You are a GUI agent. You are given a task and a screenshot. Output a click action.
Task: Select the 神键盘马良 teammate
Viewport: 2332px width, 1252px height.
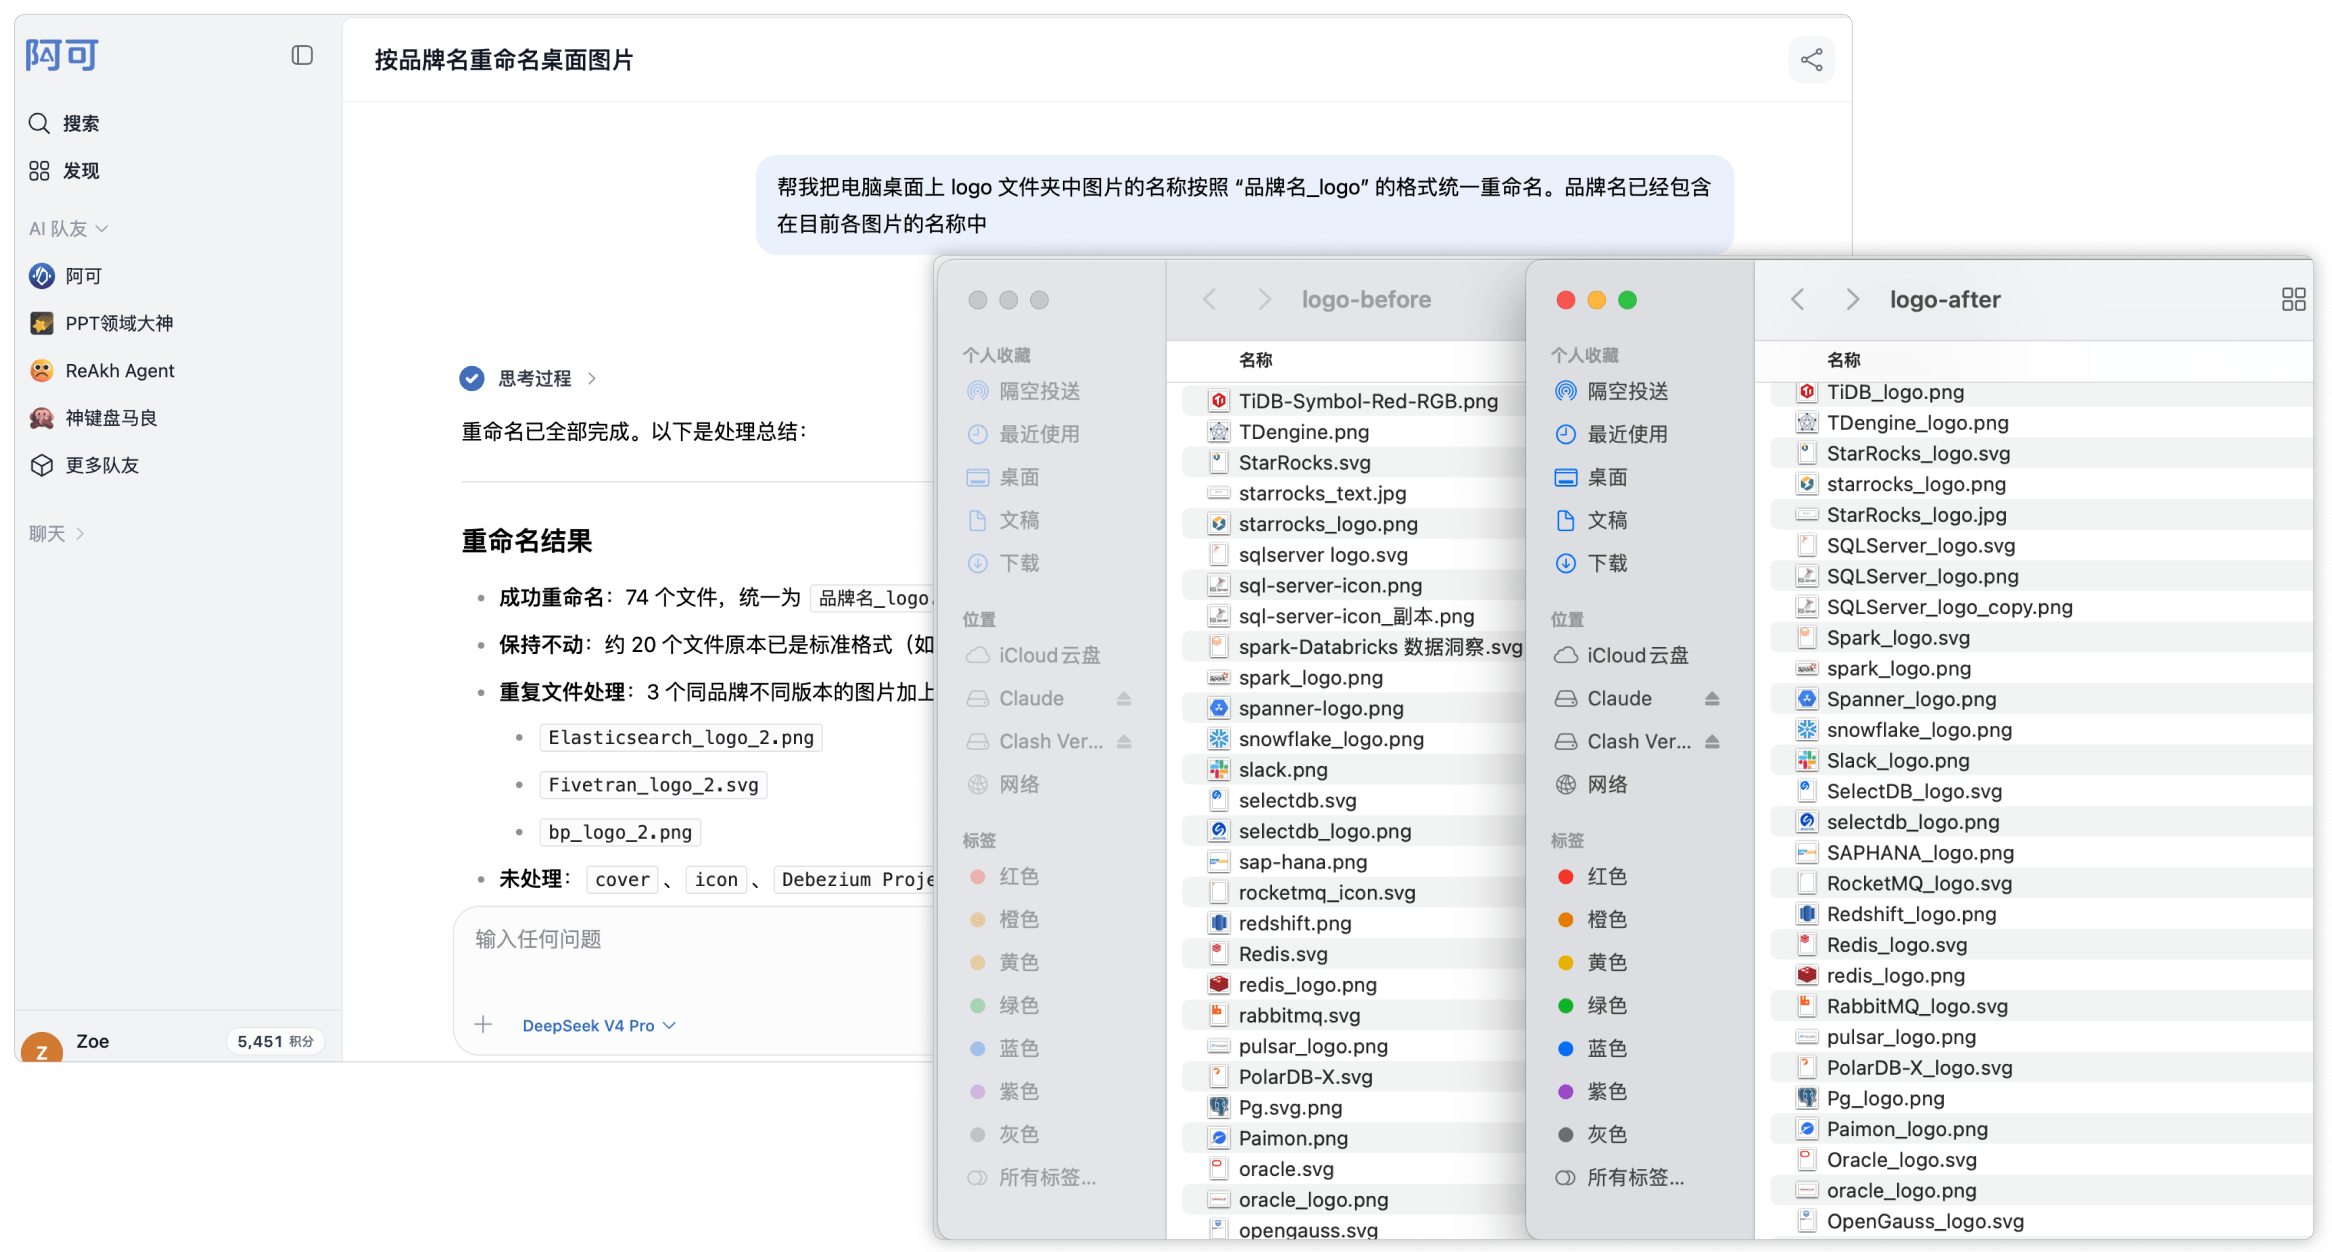[94, 418]
